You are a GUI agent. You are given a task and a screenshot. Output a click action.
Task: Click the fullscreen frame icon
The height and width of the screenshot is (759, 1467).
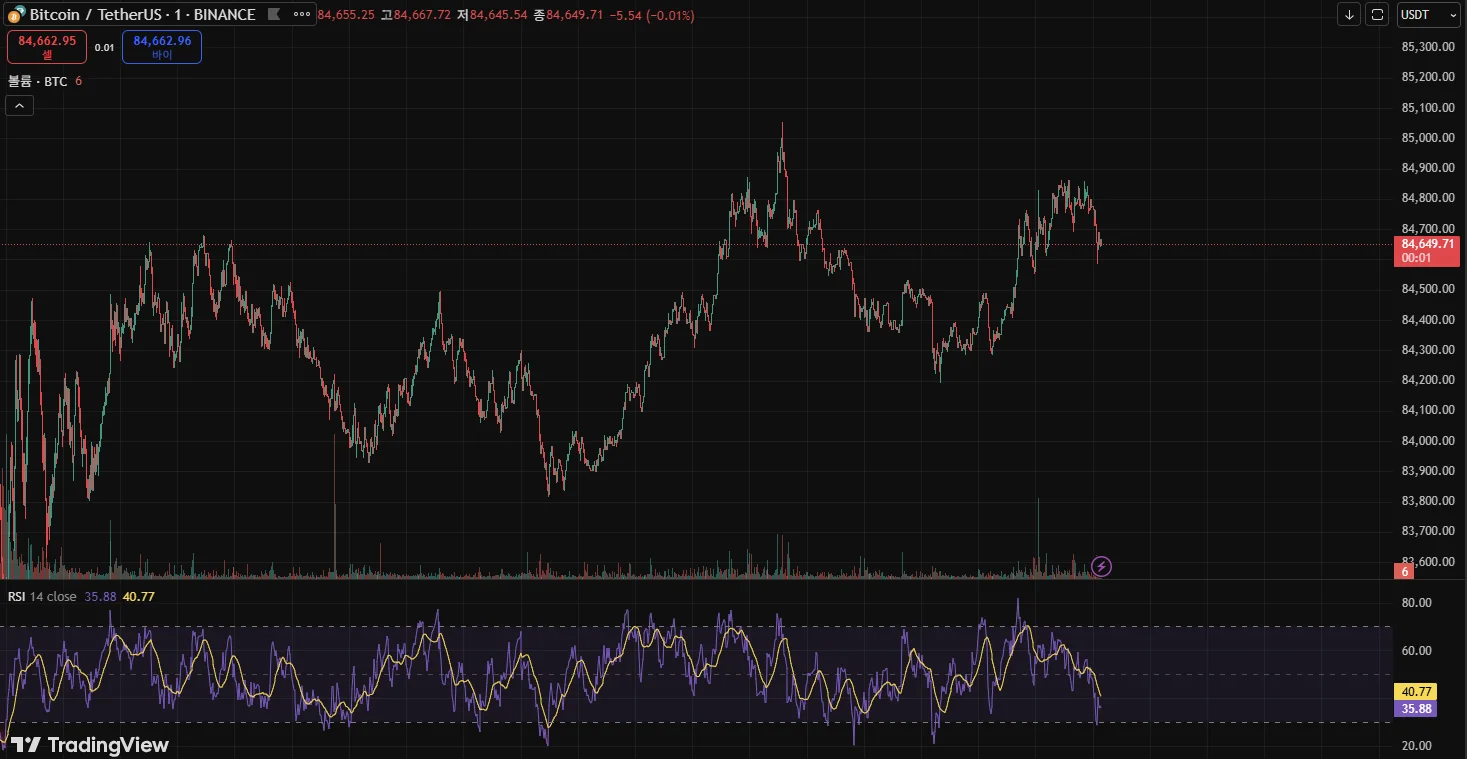(x=1377, y=15)
